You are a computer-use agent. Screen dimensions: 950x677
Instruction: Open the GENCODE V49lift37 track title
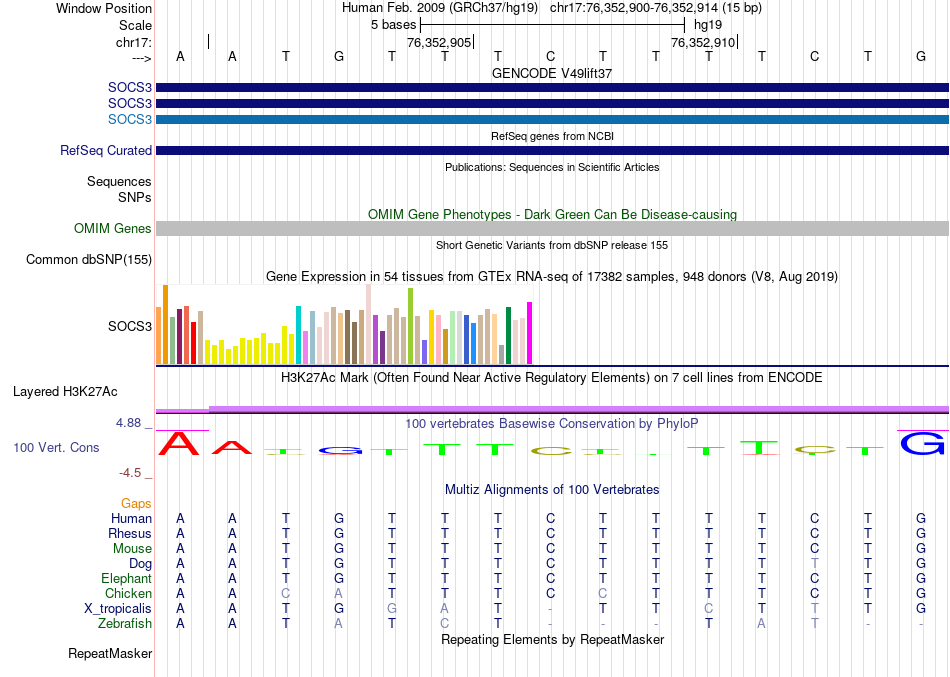tap(552, 73)
